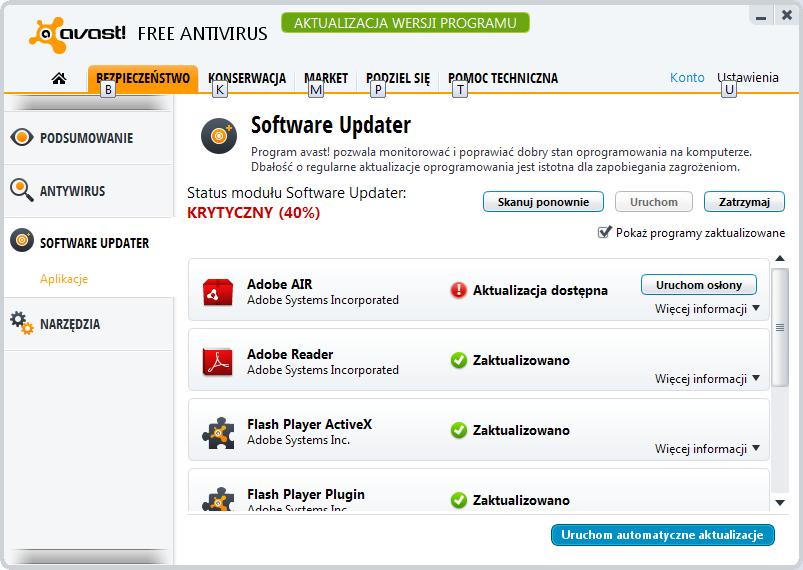This screenshot has height=570, width=803.
Task: Click the scrollbar down arrow
Action: point(780,503)
